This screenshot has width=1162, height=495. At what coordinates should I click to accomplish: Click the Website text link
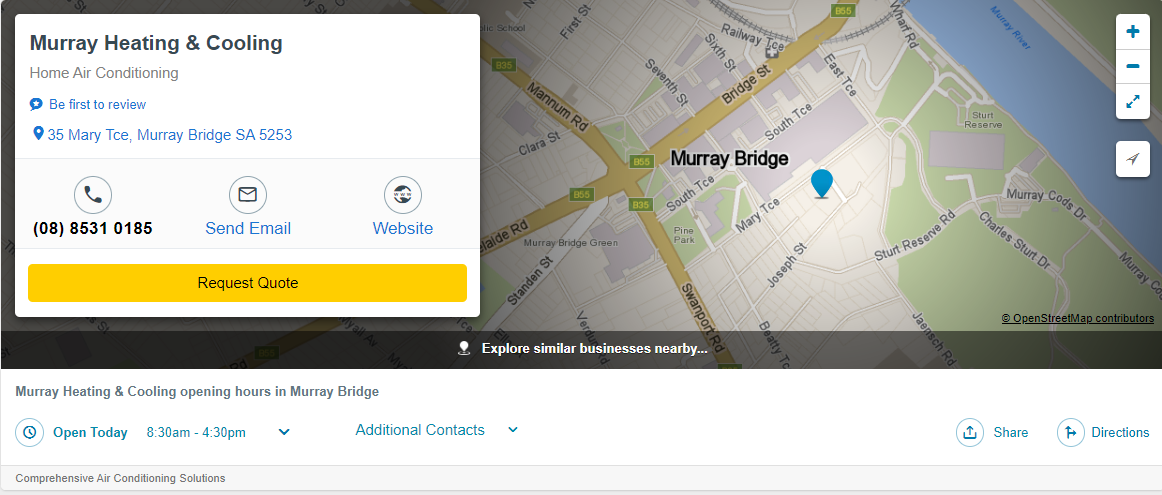click(403, 229)
